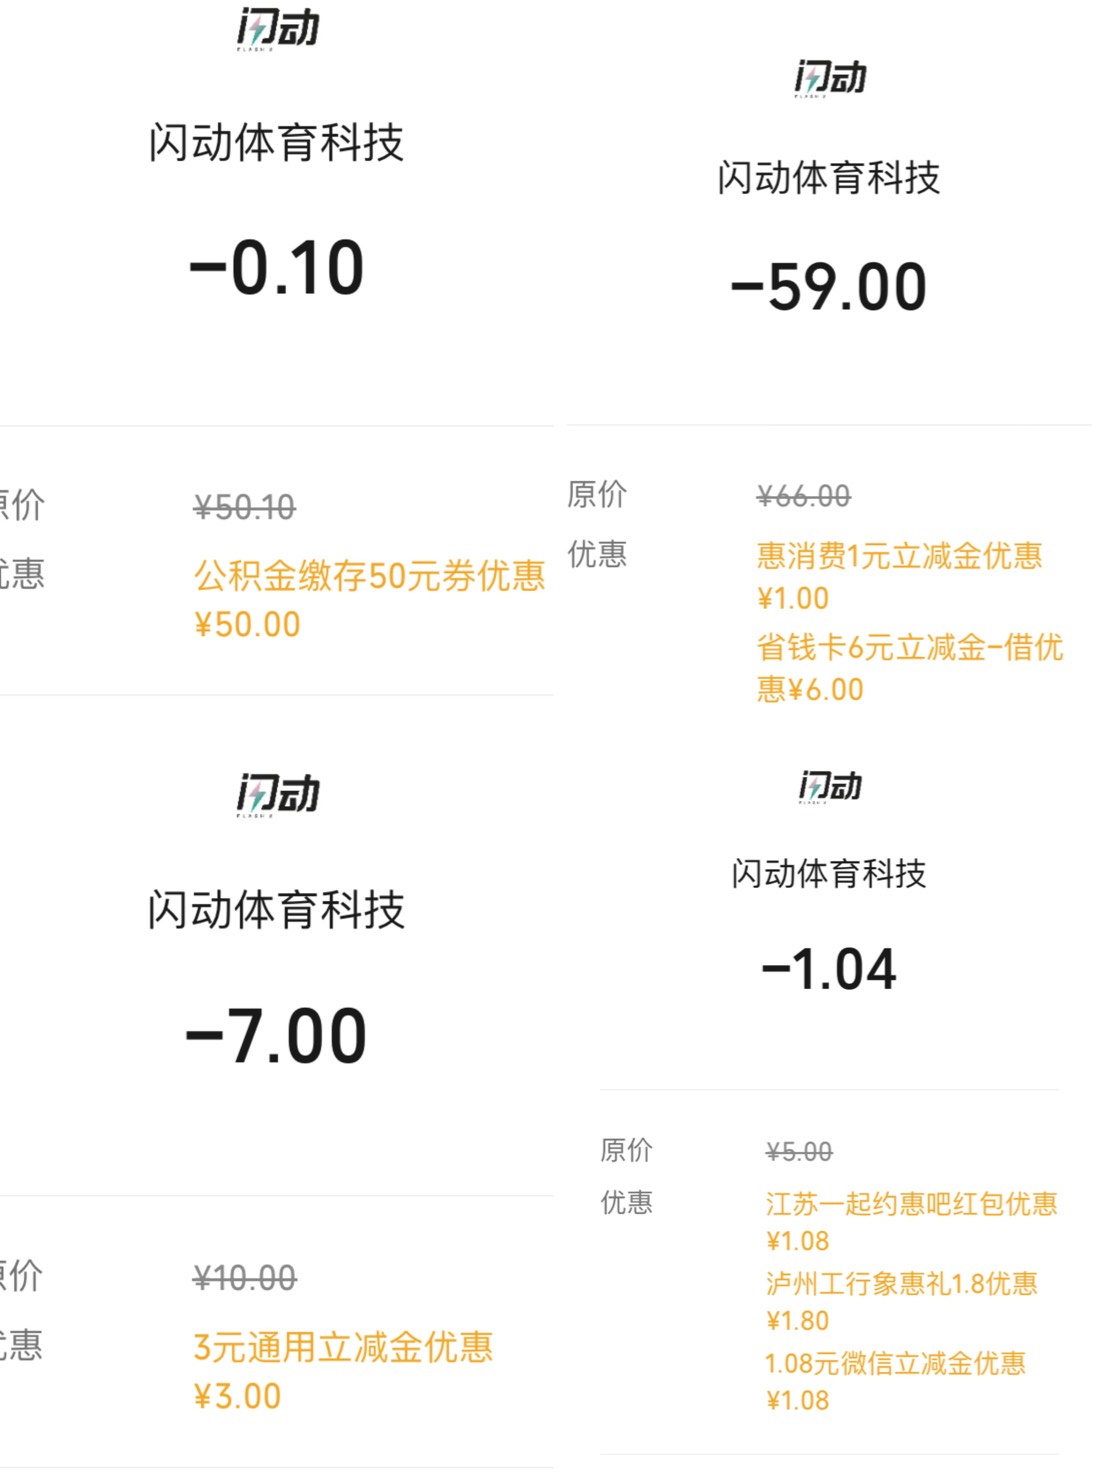Image resolution: width=1106 pixels, height=1474 pixels.
Task: Open the 泸州工行象惠礼1.8优惠 discount detail
Action: [901, 1283]
